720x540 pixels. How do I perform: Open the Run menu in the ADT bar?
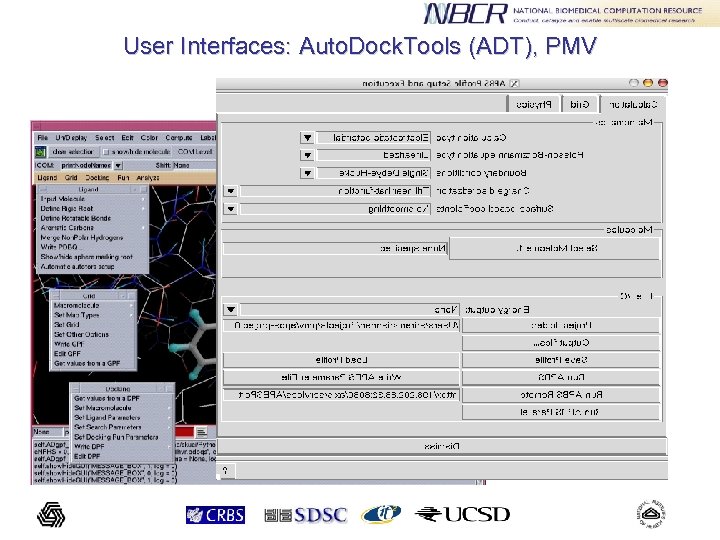pos(123,178)
